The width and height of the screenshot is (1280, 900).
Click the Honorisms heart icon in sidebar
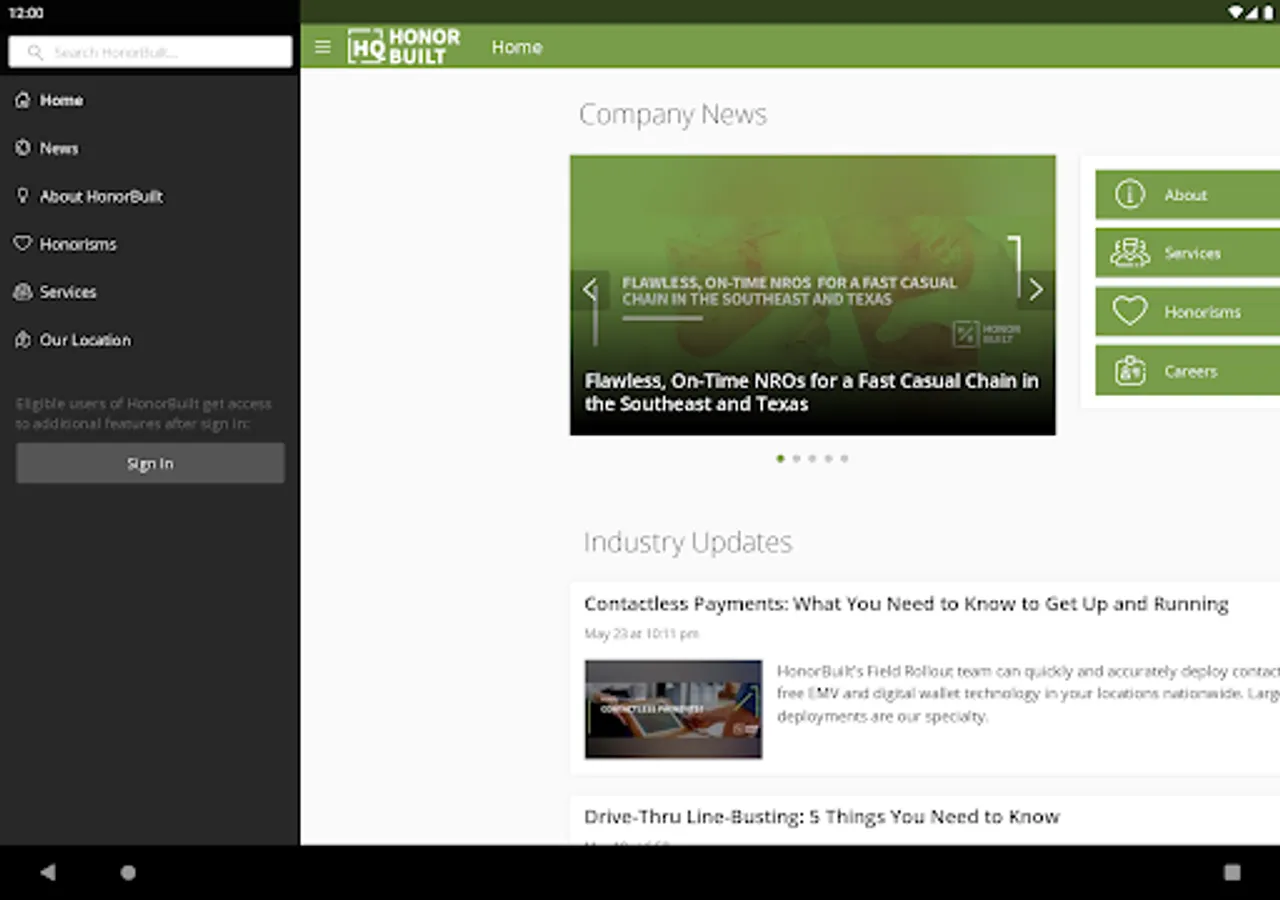click(23, 244)
